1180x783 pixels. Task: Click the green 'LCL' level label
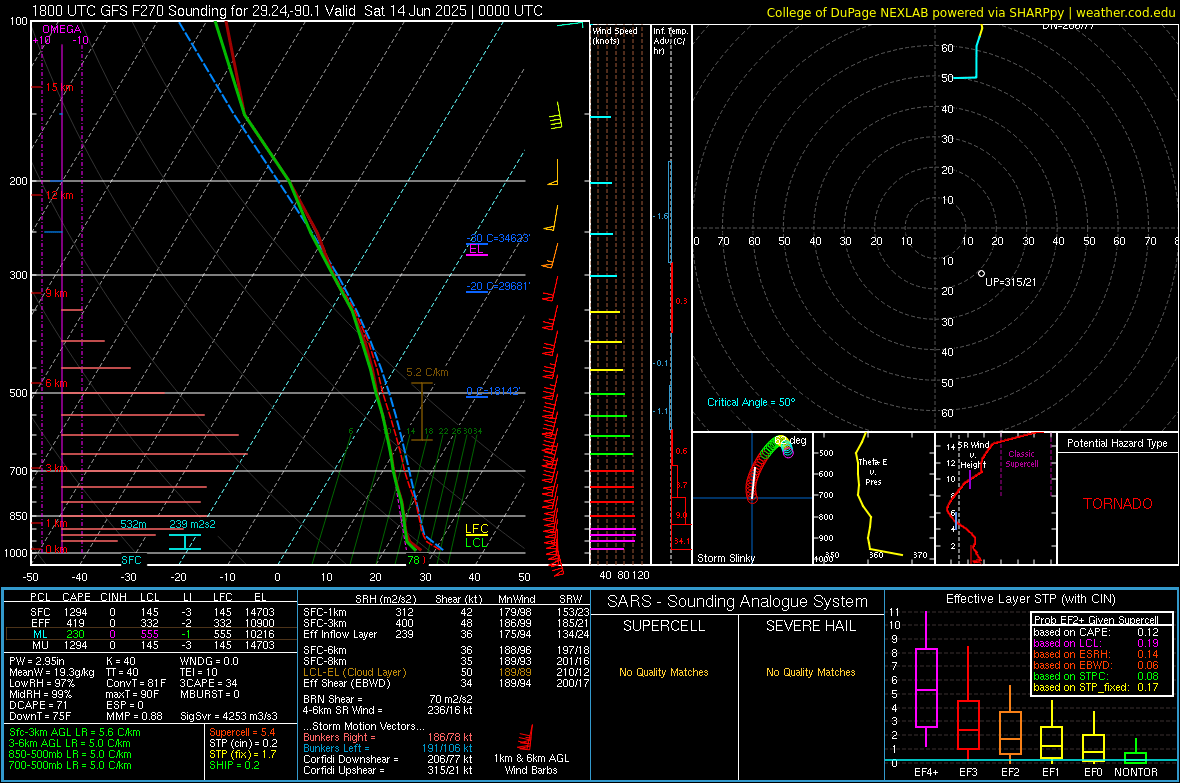point(476,542)
